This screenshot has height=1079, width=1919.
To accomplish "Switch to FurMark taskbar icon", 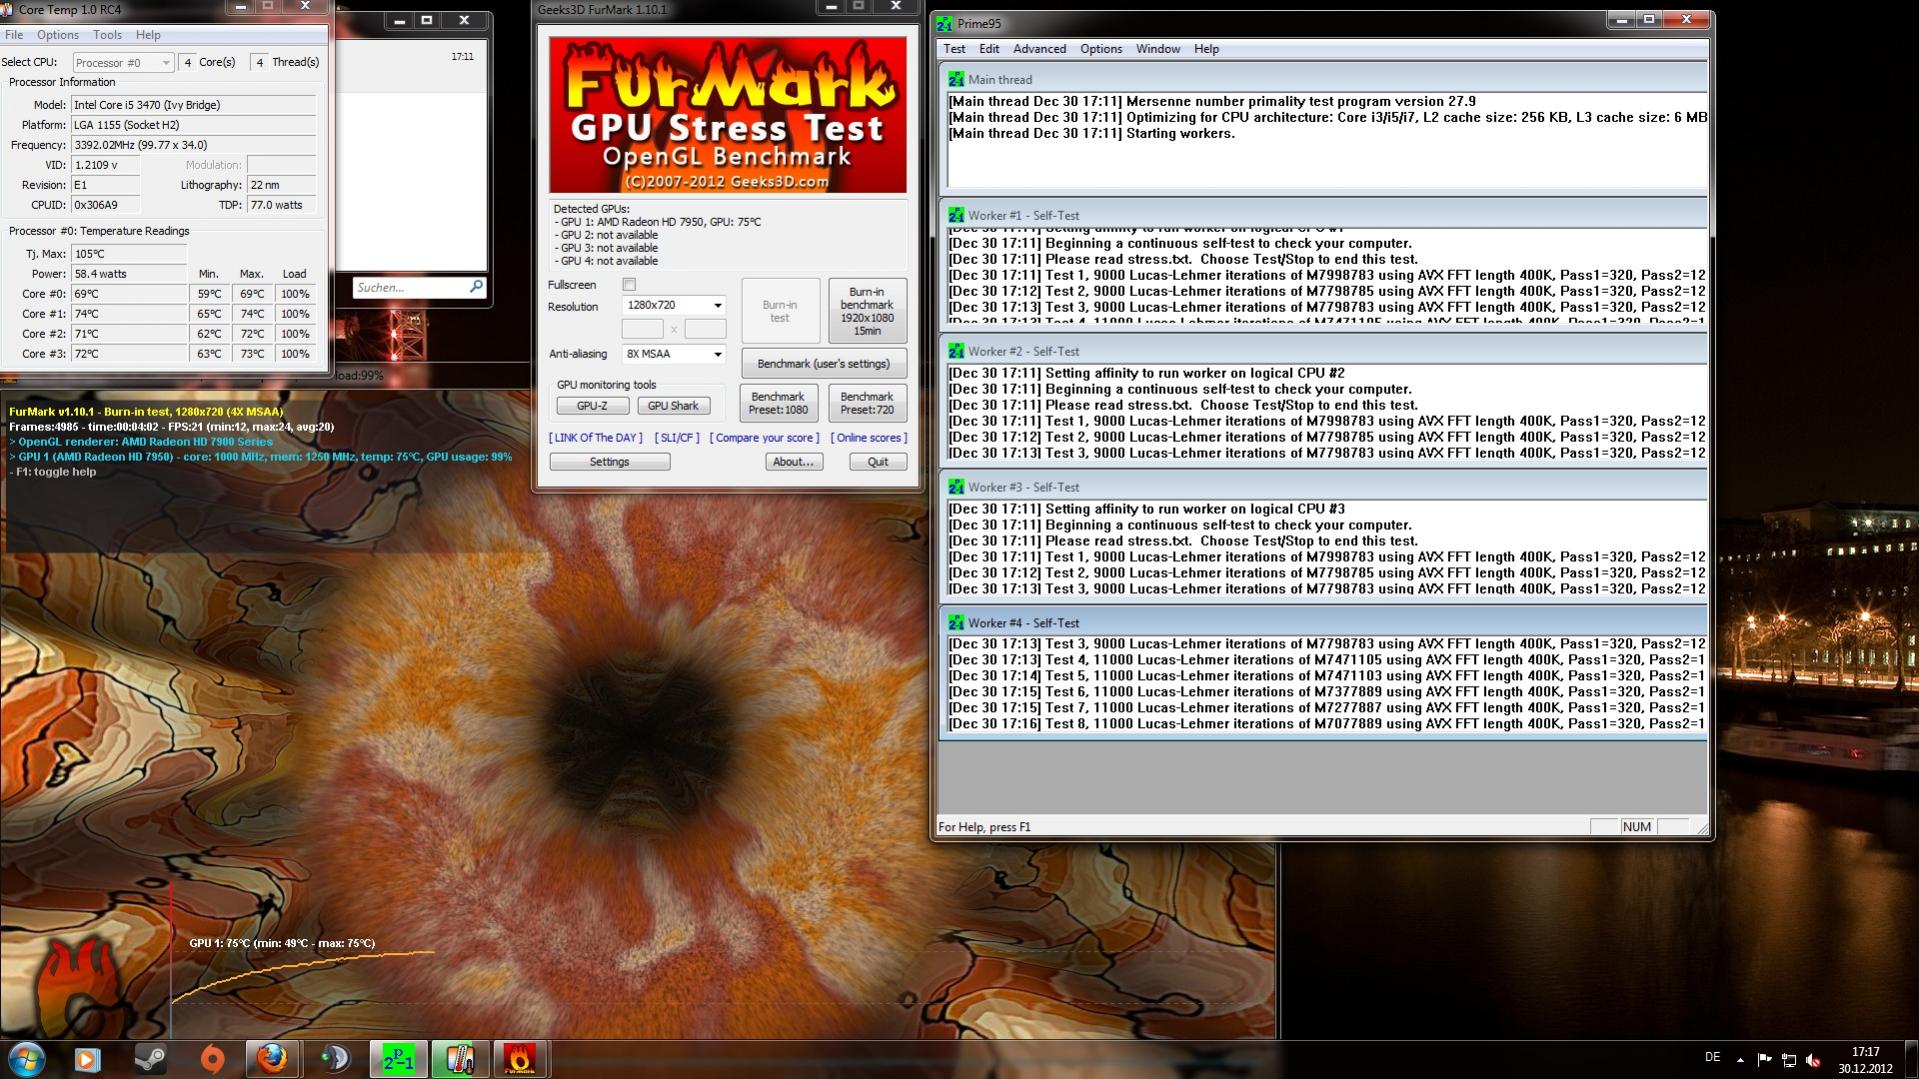I will pyautogui.click(x=520, y=1059).
